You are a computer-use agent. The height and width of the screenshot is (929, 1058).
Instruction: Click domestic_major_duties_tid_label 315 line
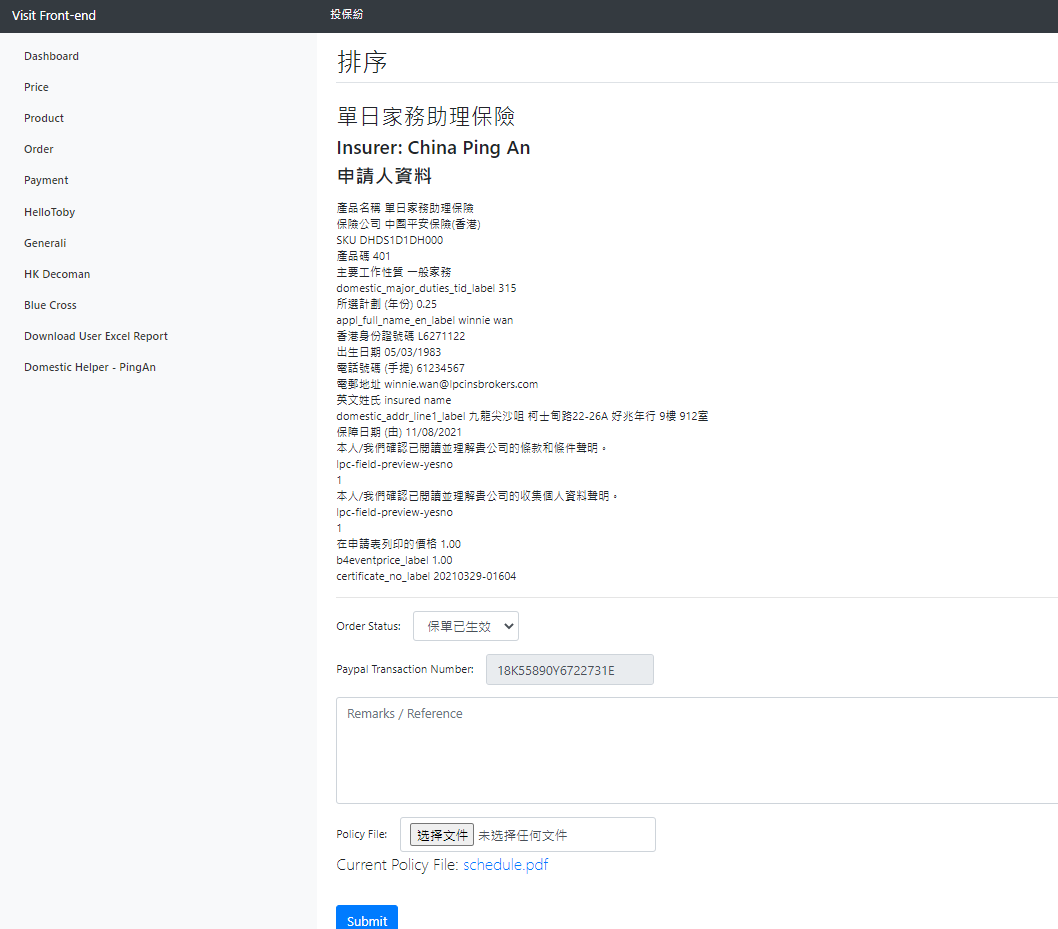426,288
